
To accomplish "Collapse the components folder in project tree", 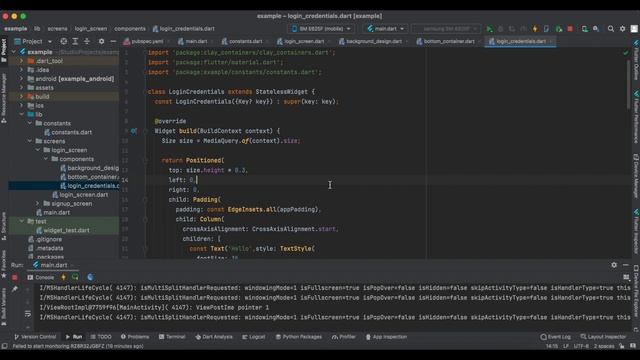I will (46, 159).
